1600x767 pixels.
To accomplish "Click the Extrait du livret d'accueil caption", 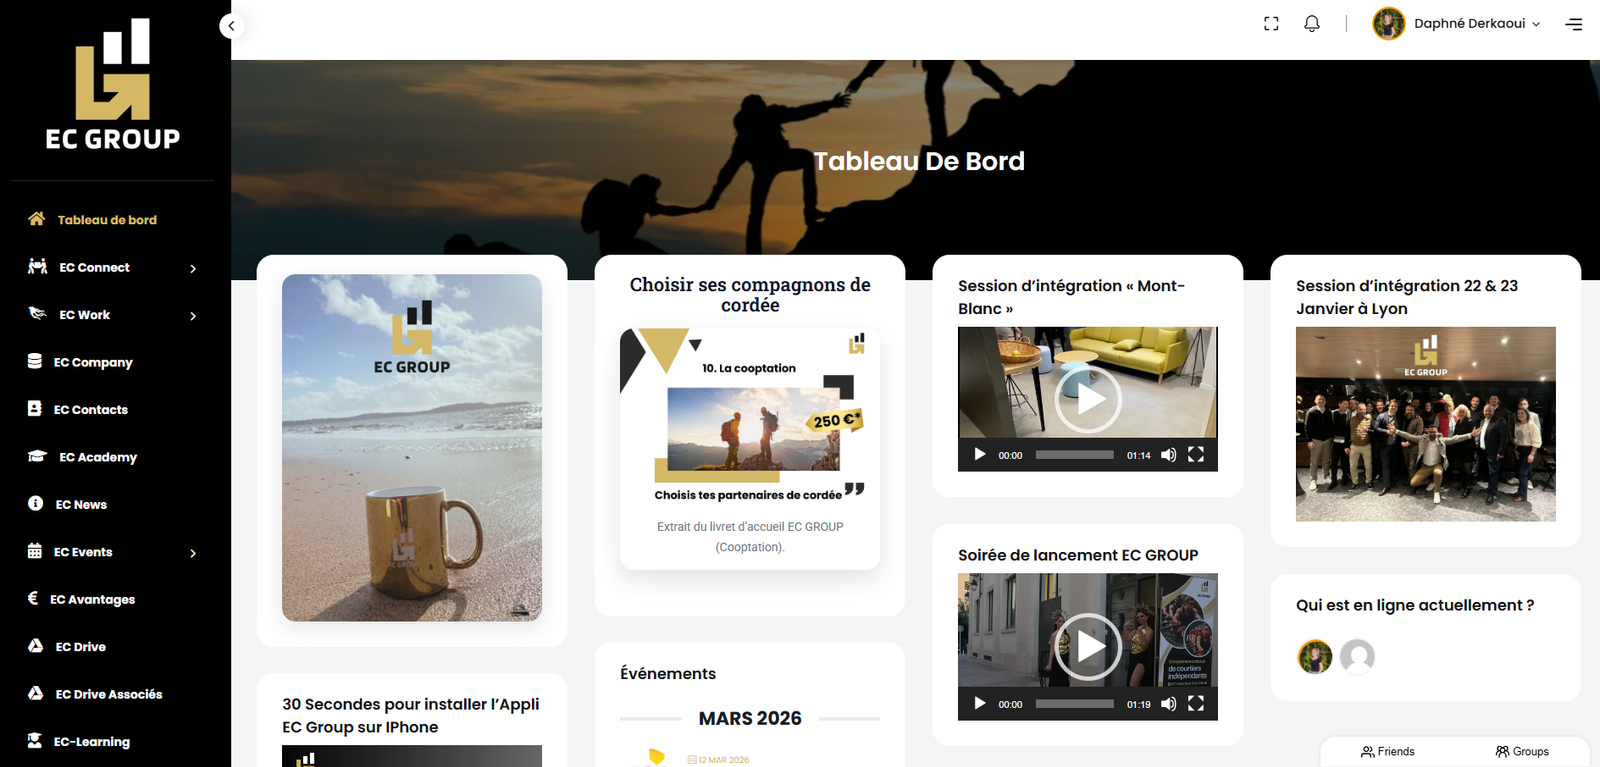I will tap(750, 537).
